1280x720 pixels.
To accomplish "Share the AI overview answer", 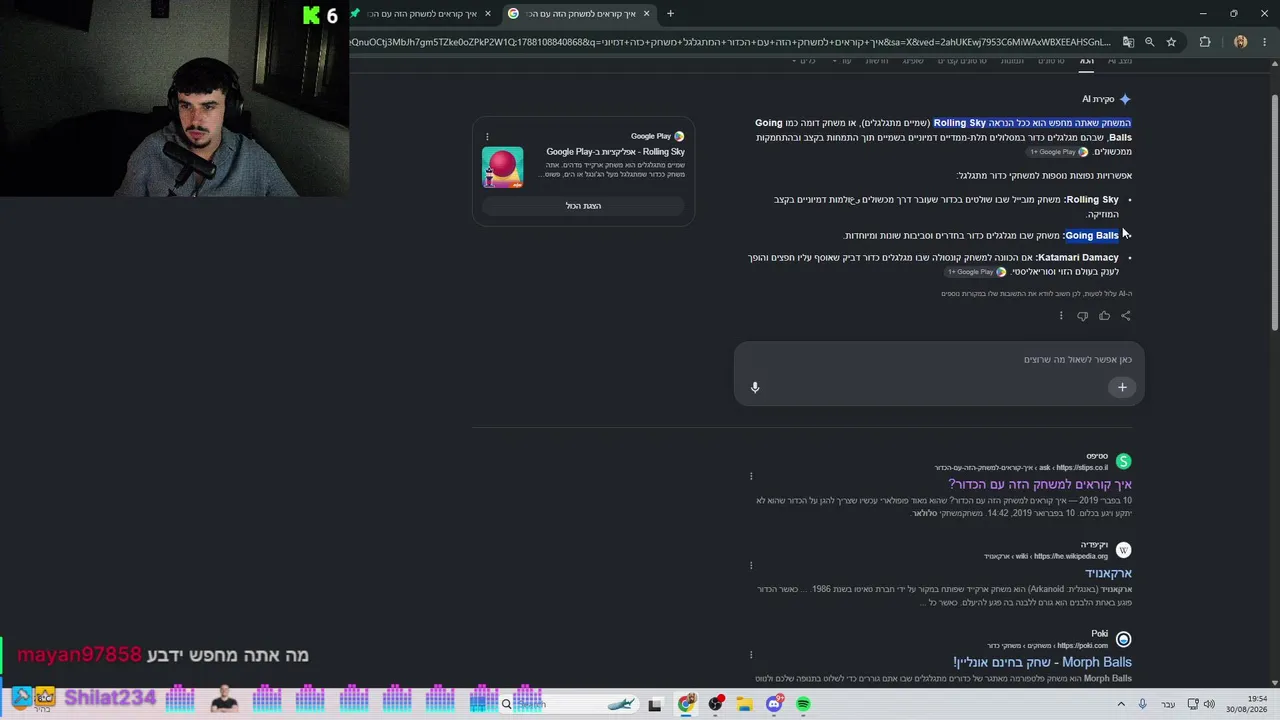I will pos(1126,316).
